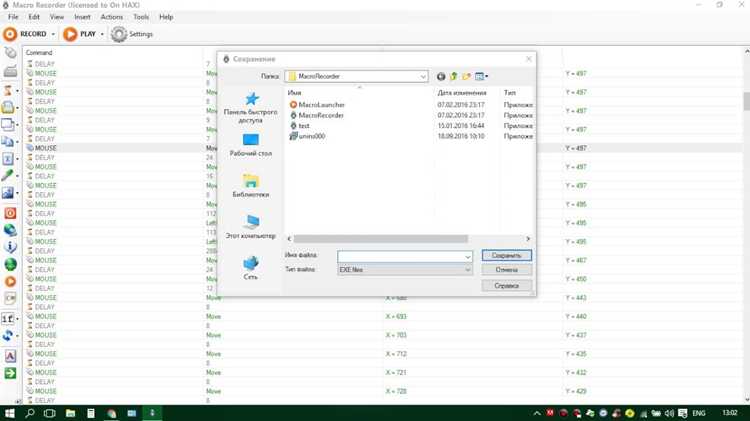The image size is (750, 421).
Task: Click the ENG language indicator
Action: click(699, 413)
